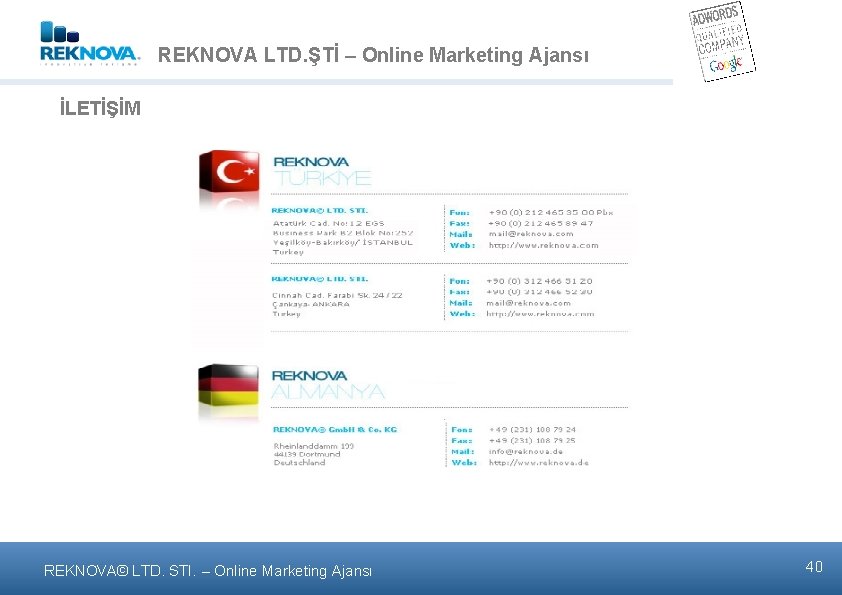Open the Istanbul office mail@reknova.com address

point(531,234)
